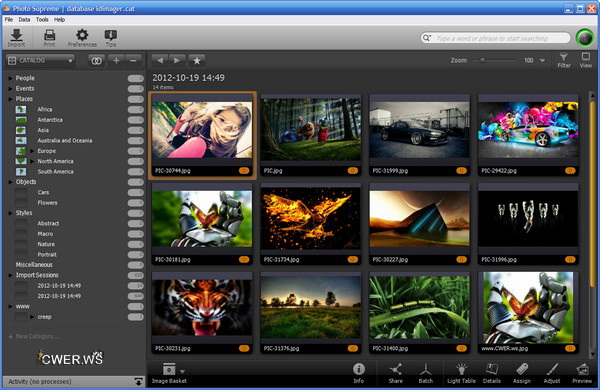Viewport: 600px width, 390px height.
Task: Collapse the Objects tree arrow
Action: point(11,182)
